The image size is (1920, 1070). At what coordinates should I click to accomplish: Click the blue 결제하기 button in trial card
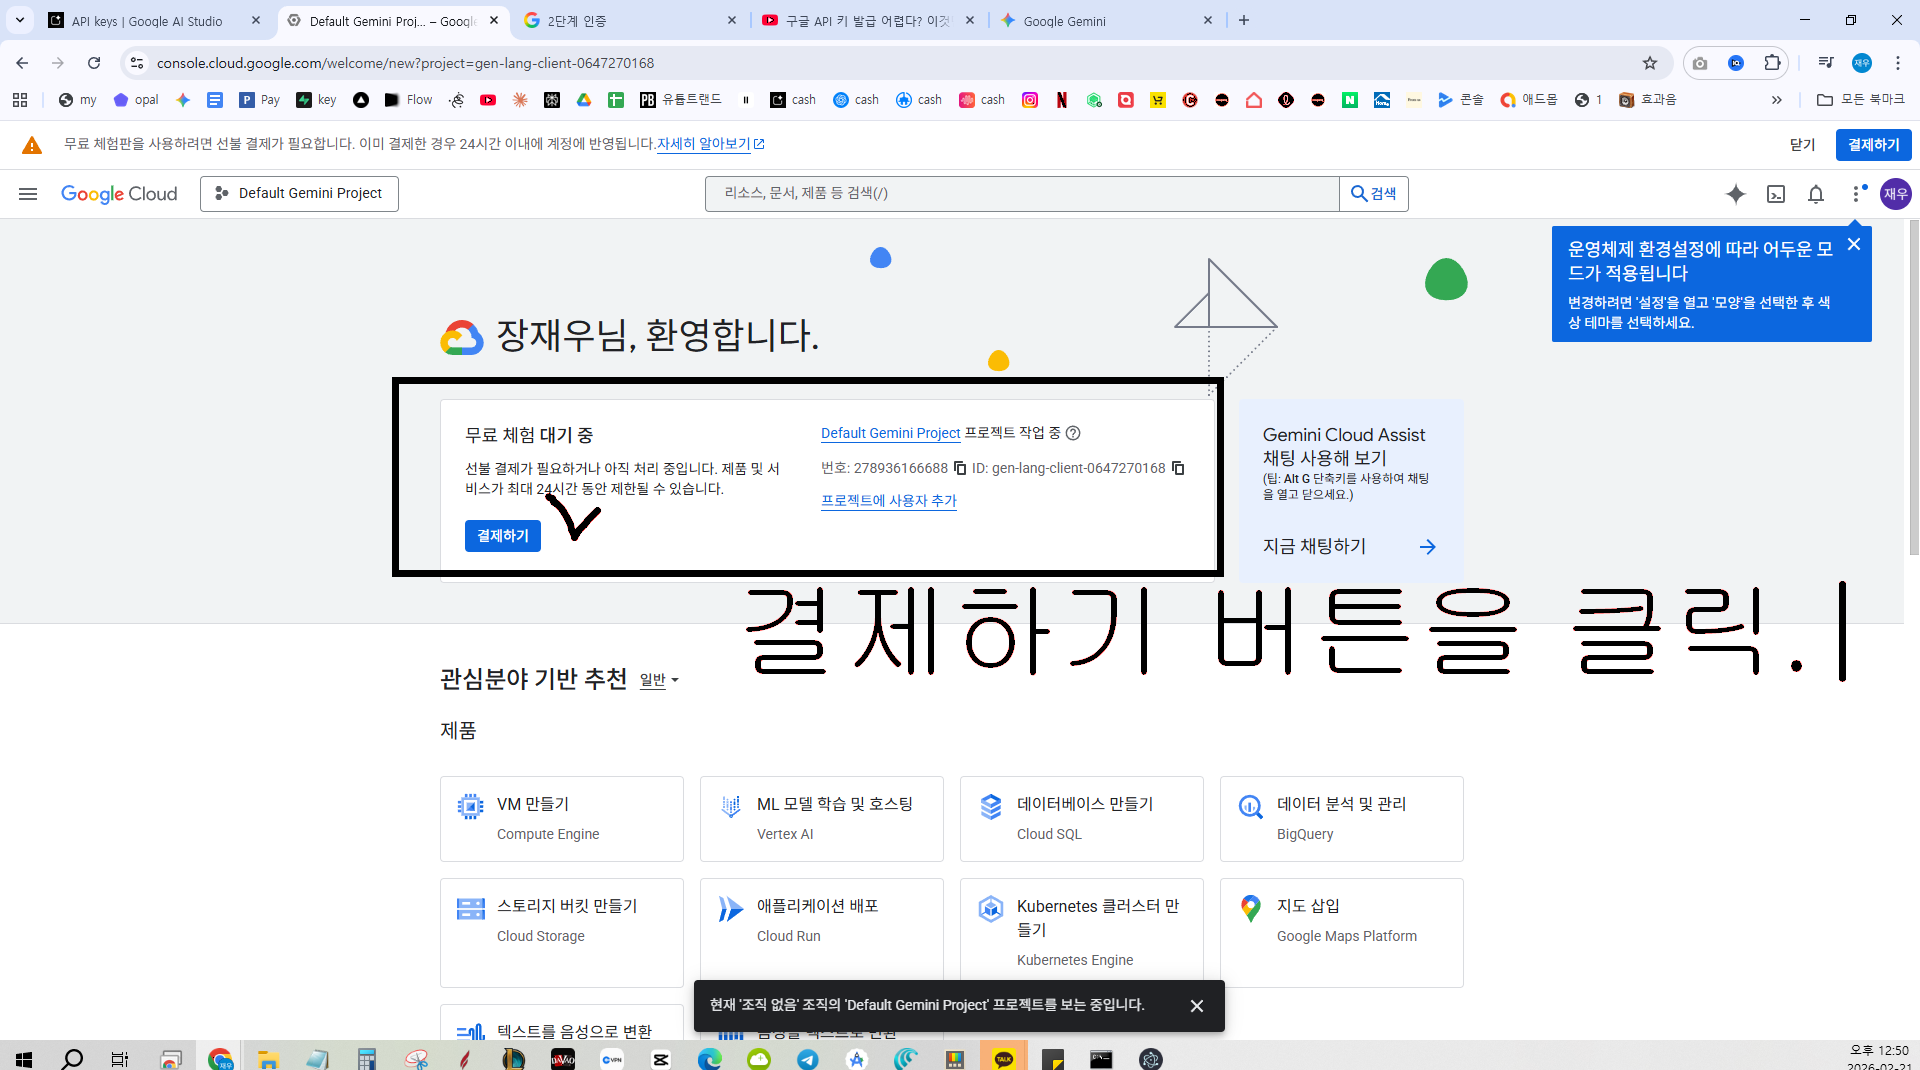click(503, 536)
